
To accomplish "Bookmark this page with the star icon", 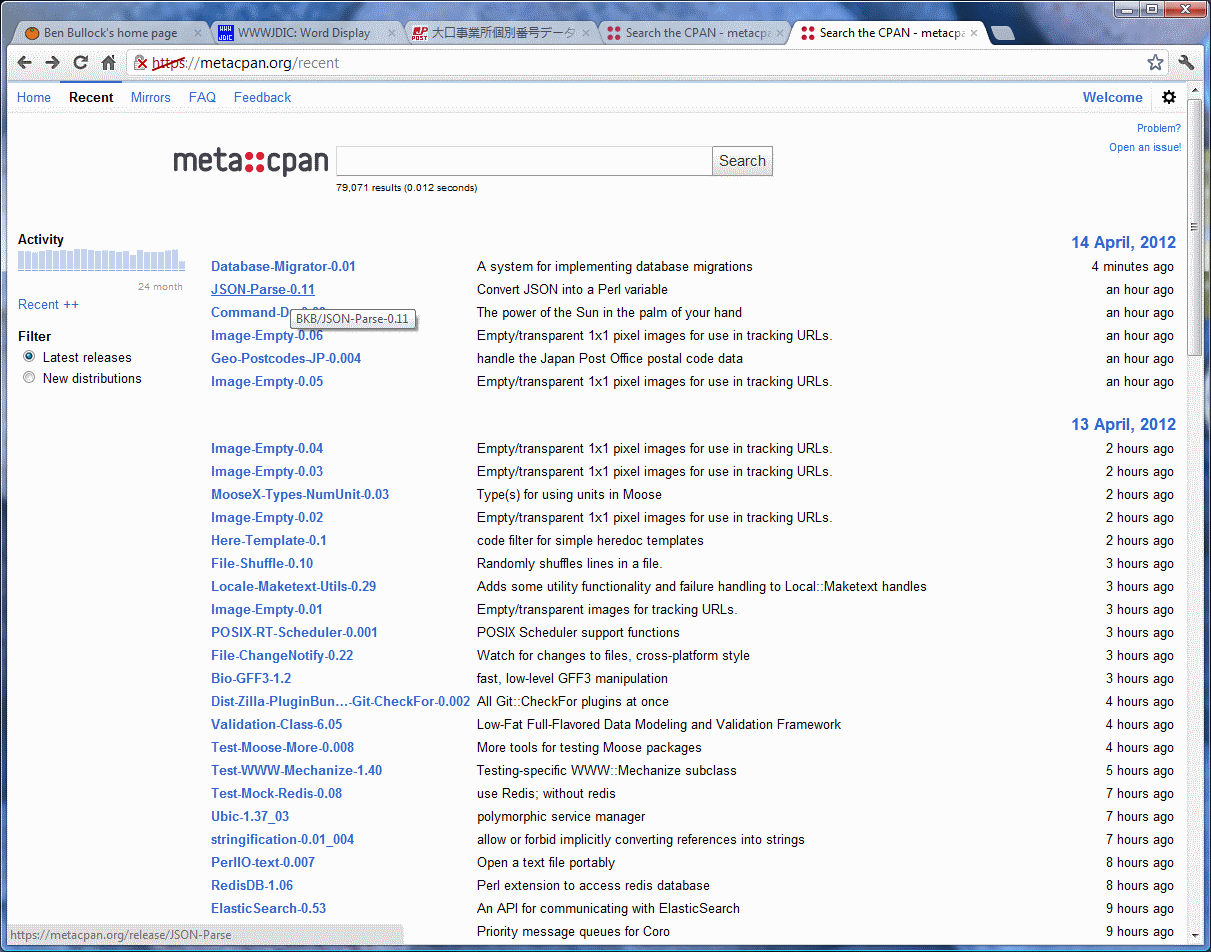I will coord(1155,62).
